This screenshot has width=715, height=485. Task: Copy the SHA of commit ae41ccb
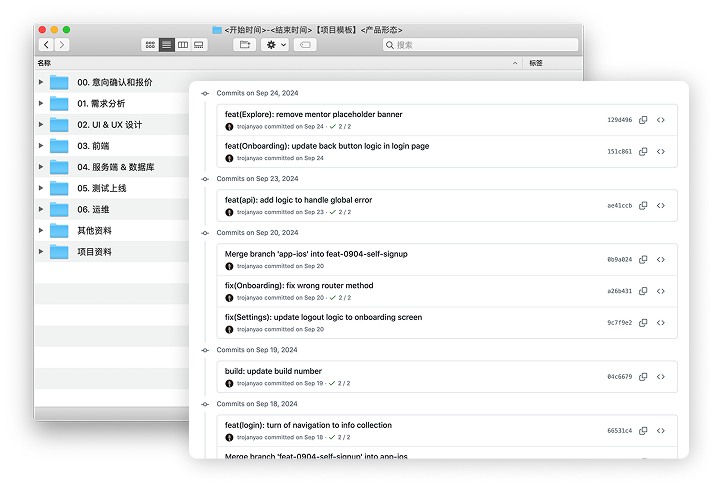tap(643, 206)
